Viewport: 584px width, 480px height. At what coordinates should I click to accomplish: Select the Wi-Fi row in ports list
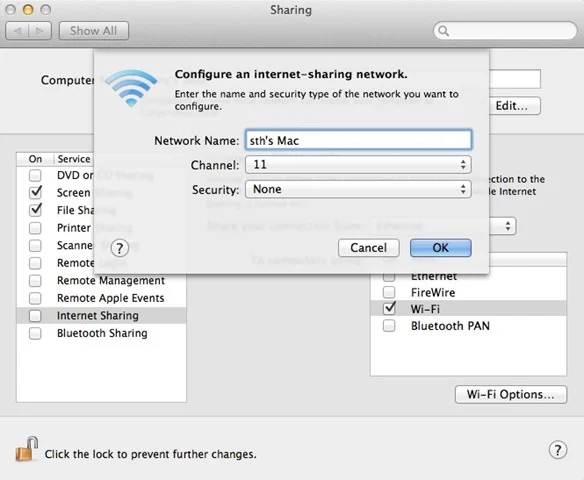pos(469,308)
